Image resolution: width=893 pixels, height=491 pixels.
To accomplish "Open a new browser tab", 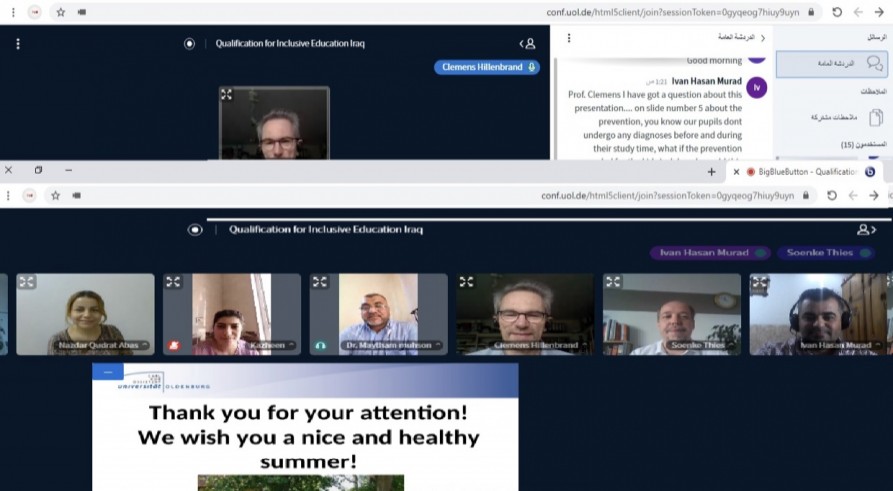I will [712, 171].
